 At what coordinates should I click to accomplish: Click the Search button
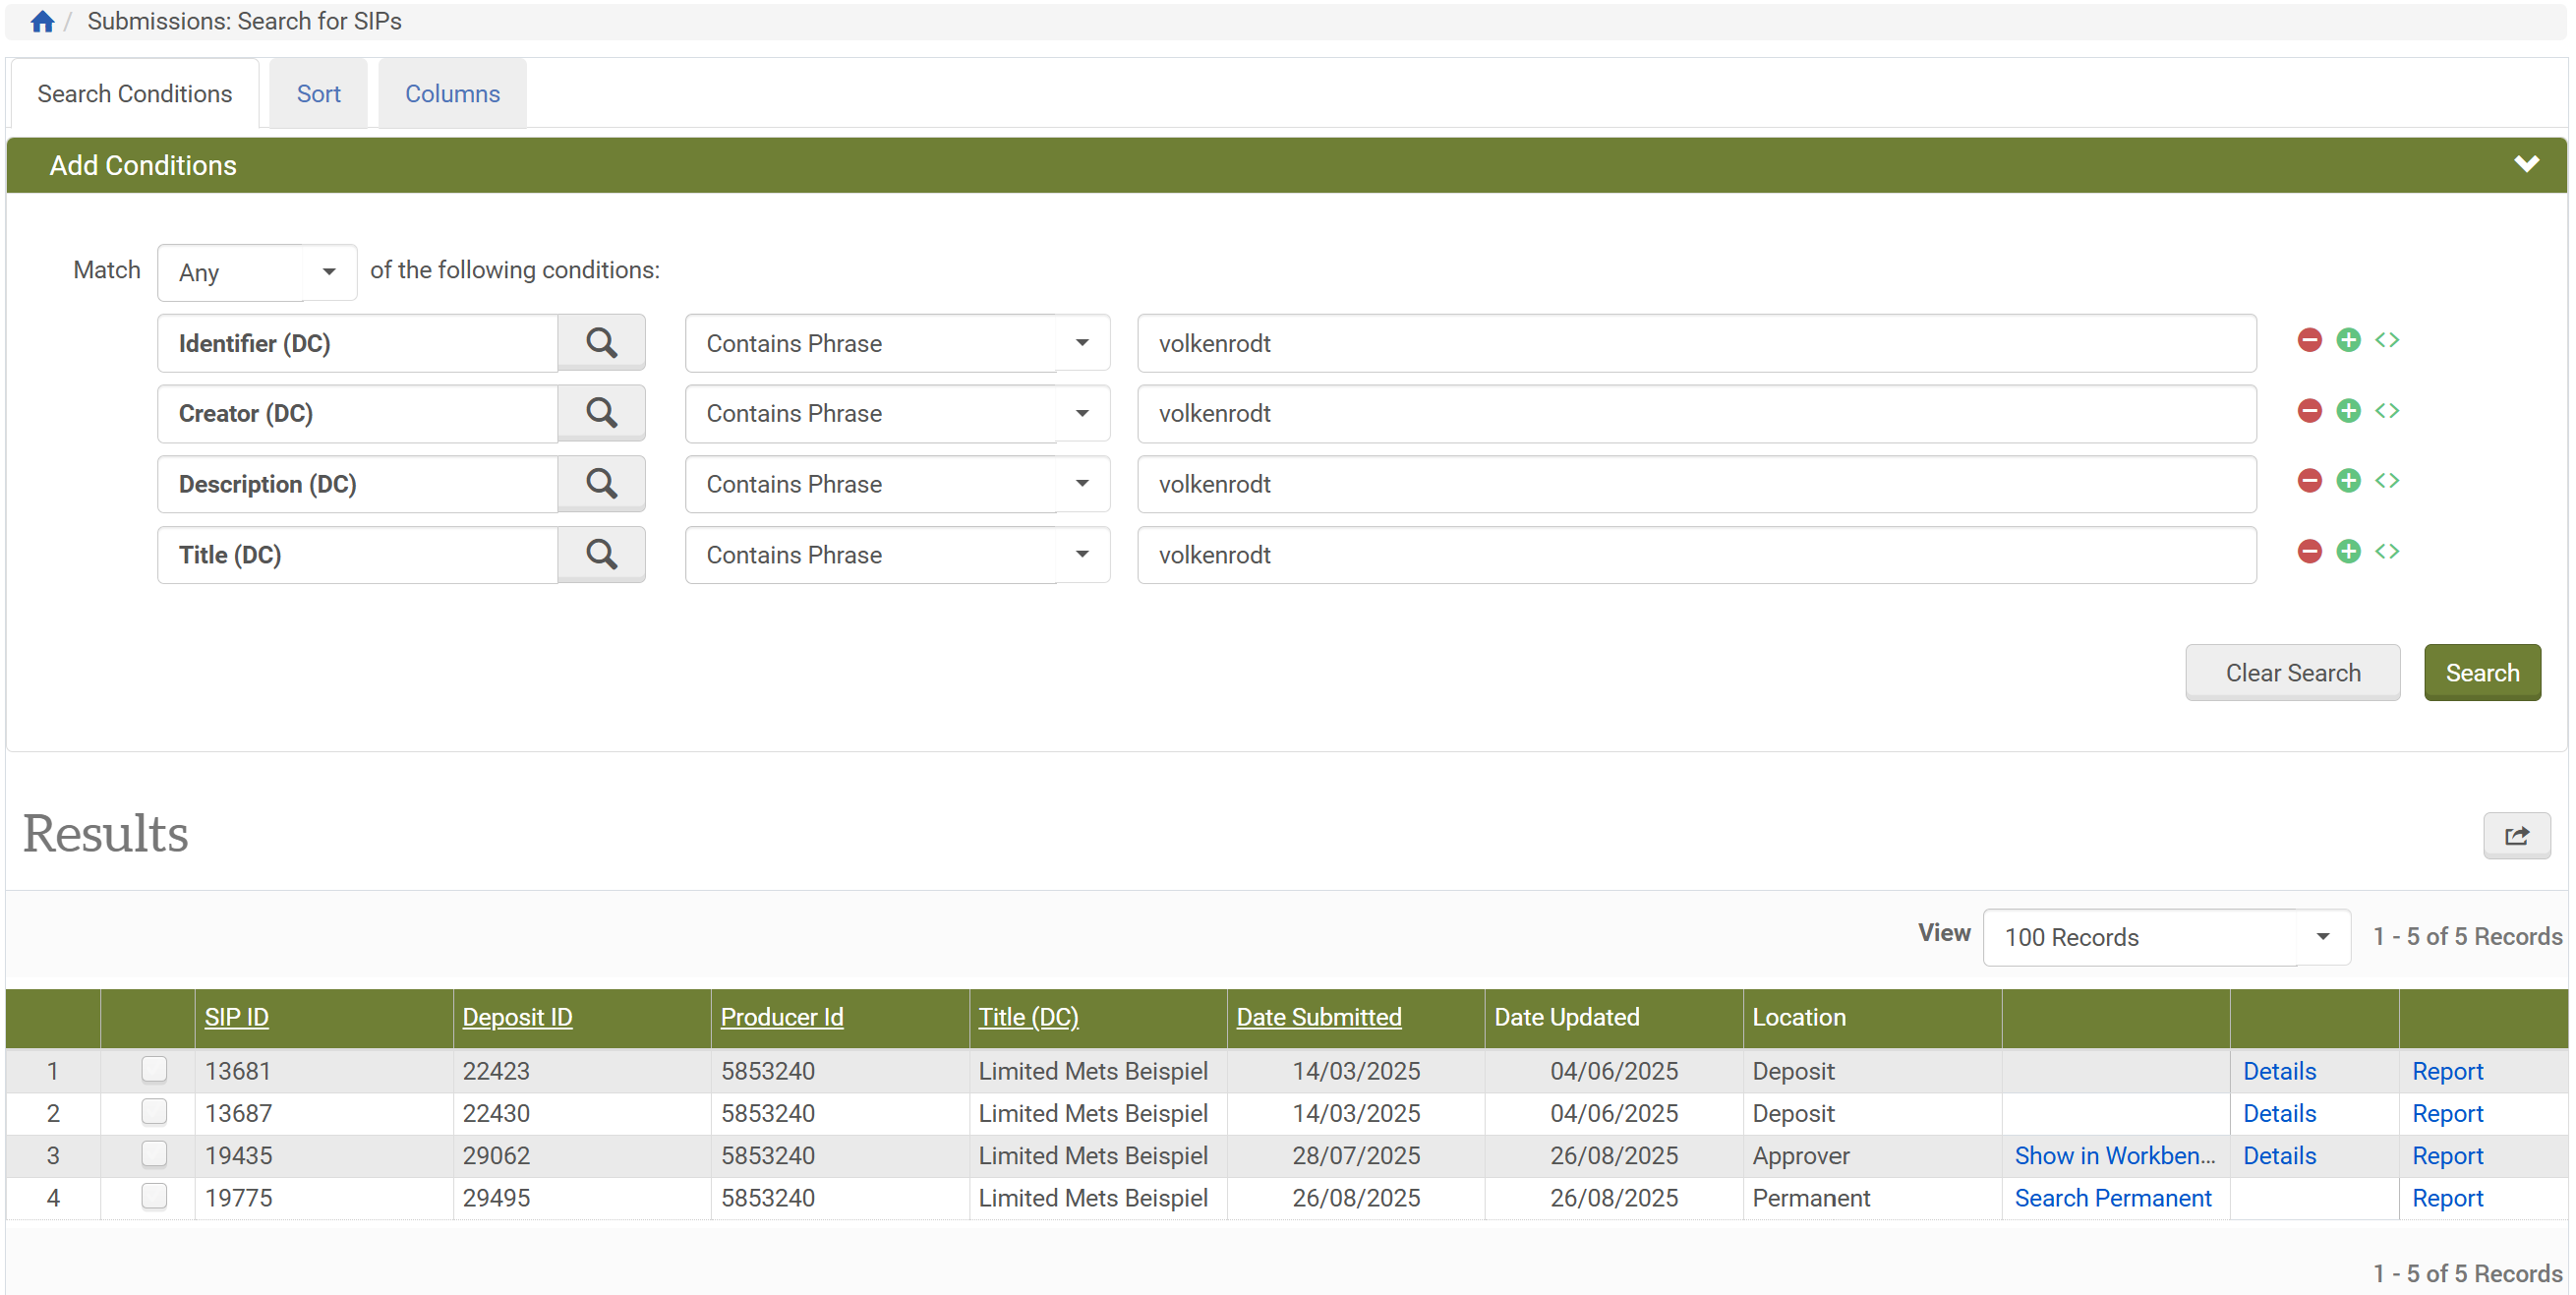pos(2482,672)
